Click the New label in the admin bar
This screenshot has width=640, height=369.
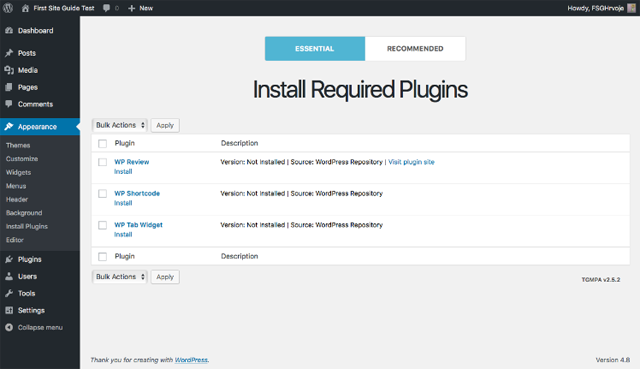coord(146,8)
